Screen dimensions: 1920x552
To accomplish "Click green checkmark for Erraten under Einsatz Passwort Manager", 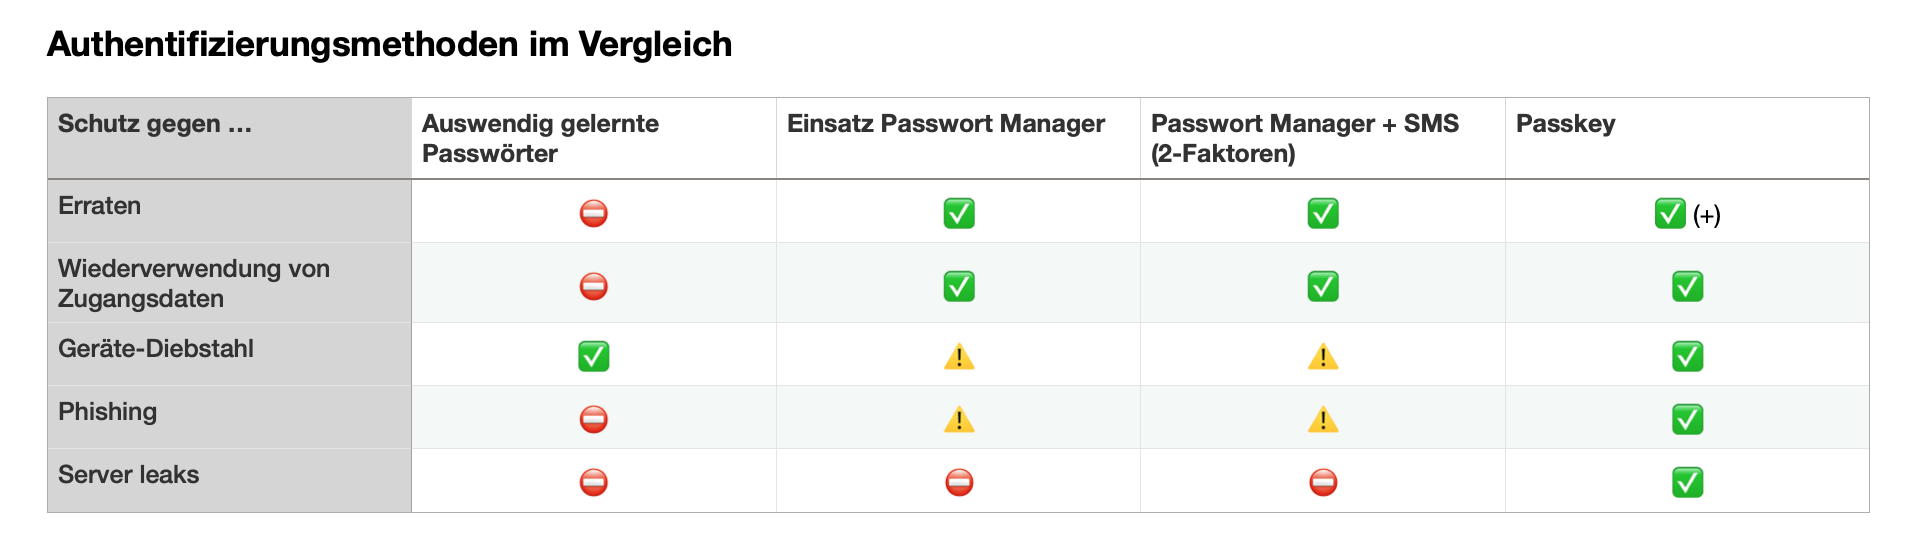I will 959,213.
